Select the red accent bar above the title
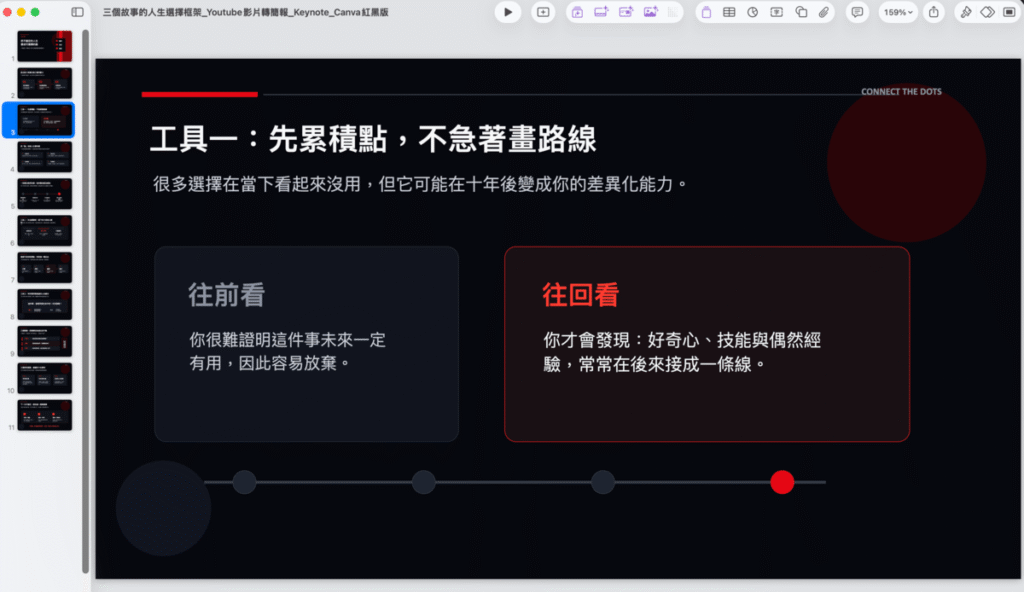1024x592 pixels. click(x=199, y=94)
